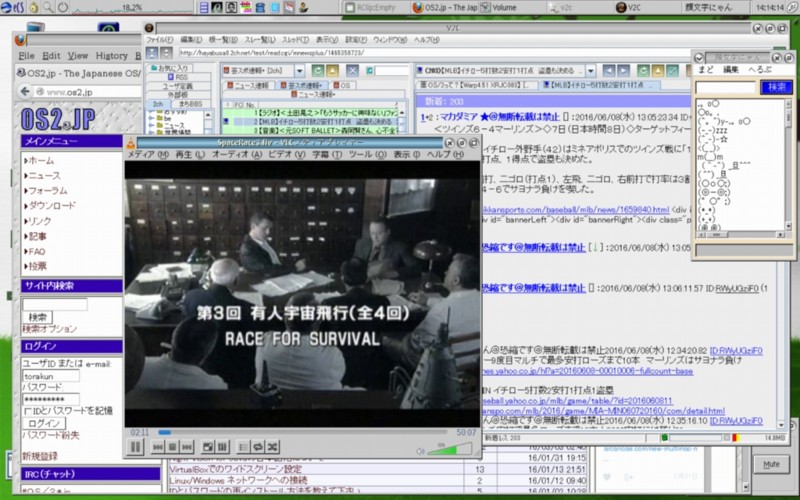Go to next thread with right arrow
Viewport: 800px width, 500px height.
click(x=623, y=70)
